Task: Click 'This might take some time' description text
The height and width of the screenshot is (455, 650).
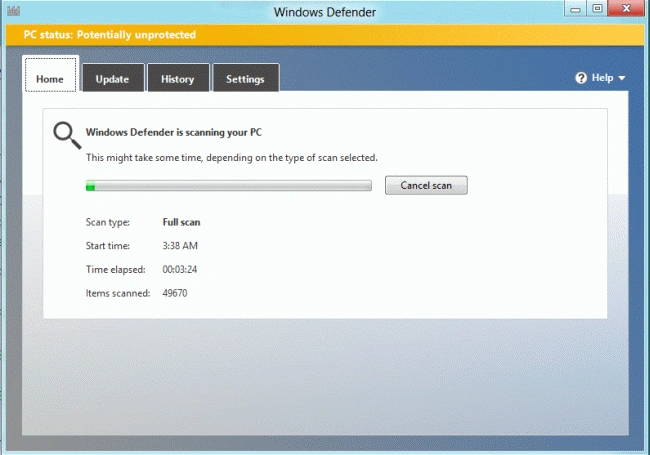Action: [x=232, y=158]
